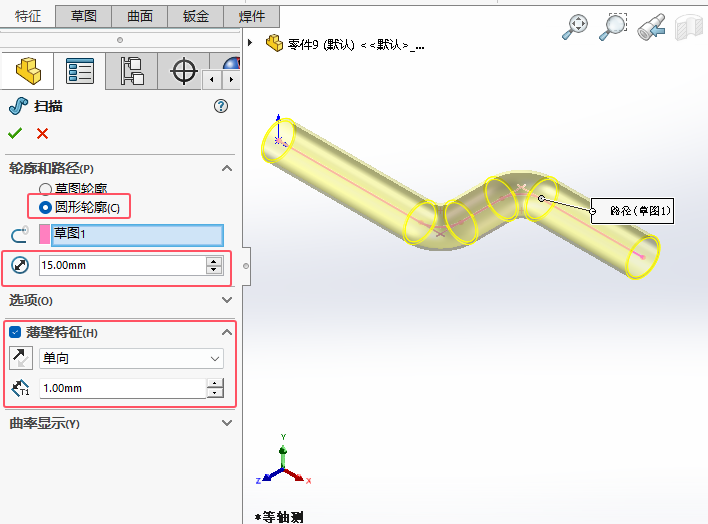Viewport: 708px width, 524px height.
Task: Click the path selection icon beside 草图1
Action: pos(19,234)
